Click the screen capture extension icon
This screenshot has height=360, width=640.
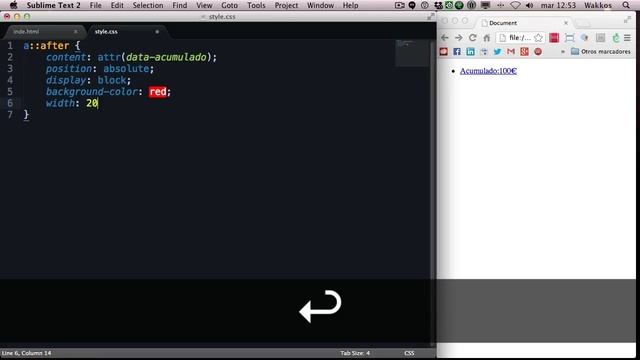[x=569, y=38]
